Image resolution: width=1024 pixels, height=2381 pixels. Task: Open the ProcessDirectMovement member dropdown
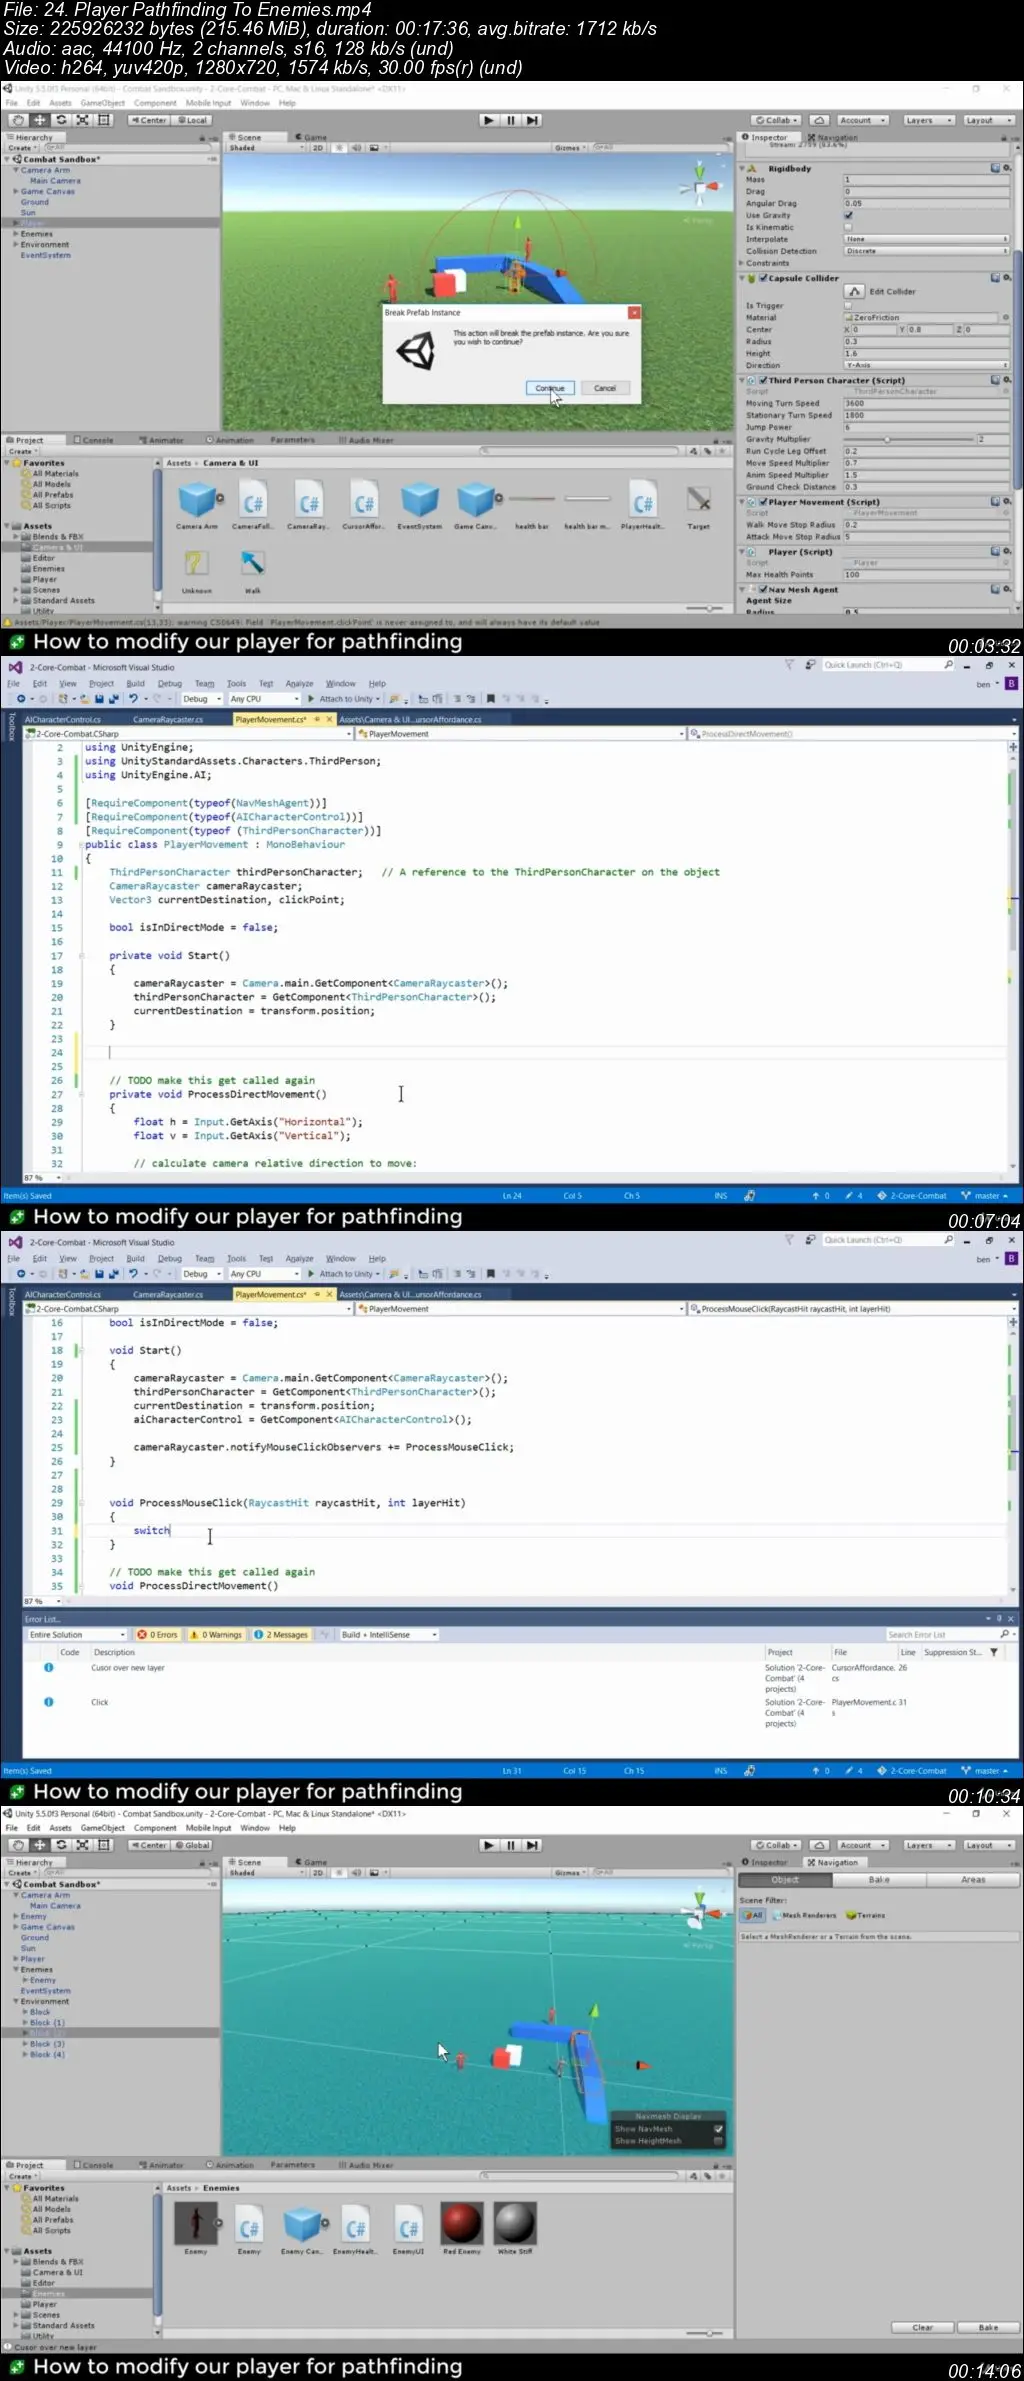tap(851, 733)
